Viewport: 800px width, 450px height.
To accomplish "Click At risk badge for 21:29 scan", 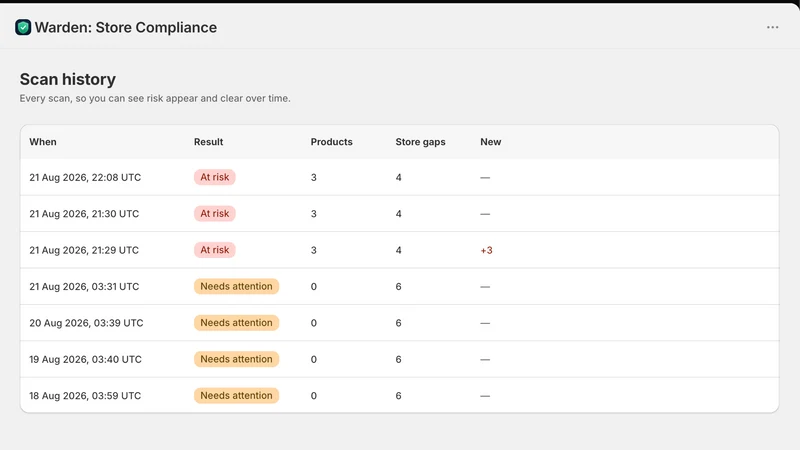I will click(214, 250).
